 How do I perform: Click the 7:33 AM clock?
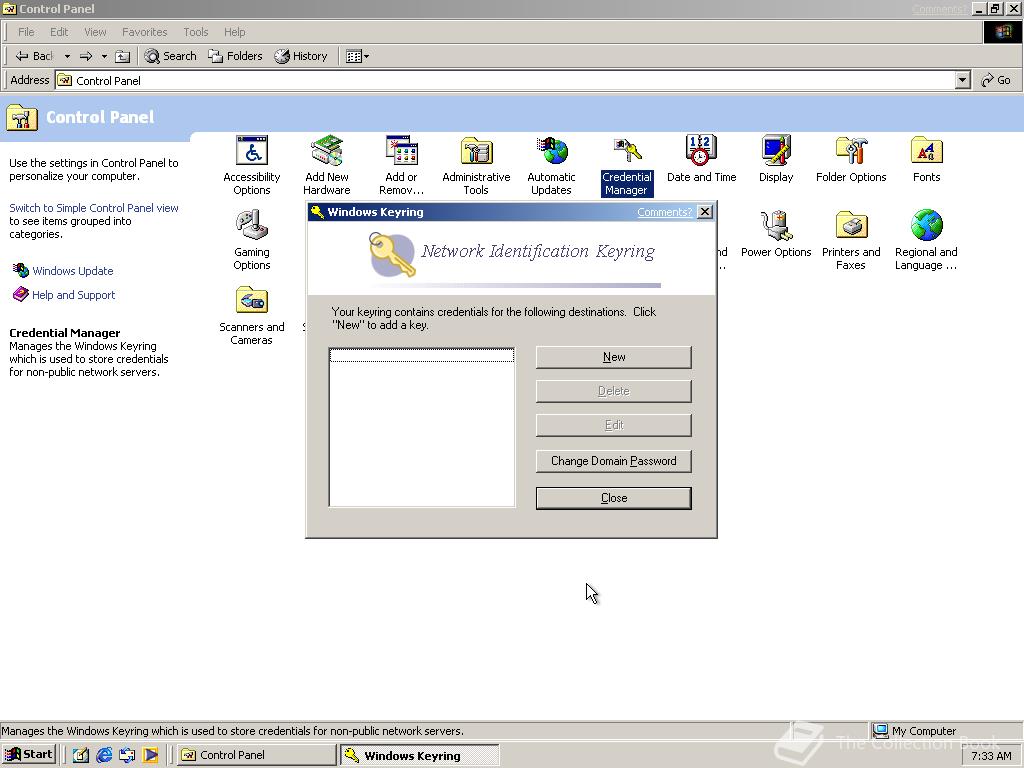click(x=991, y=756)
